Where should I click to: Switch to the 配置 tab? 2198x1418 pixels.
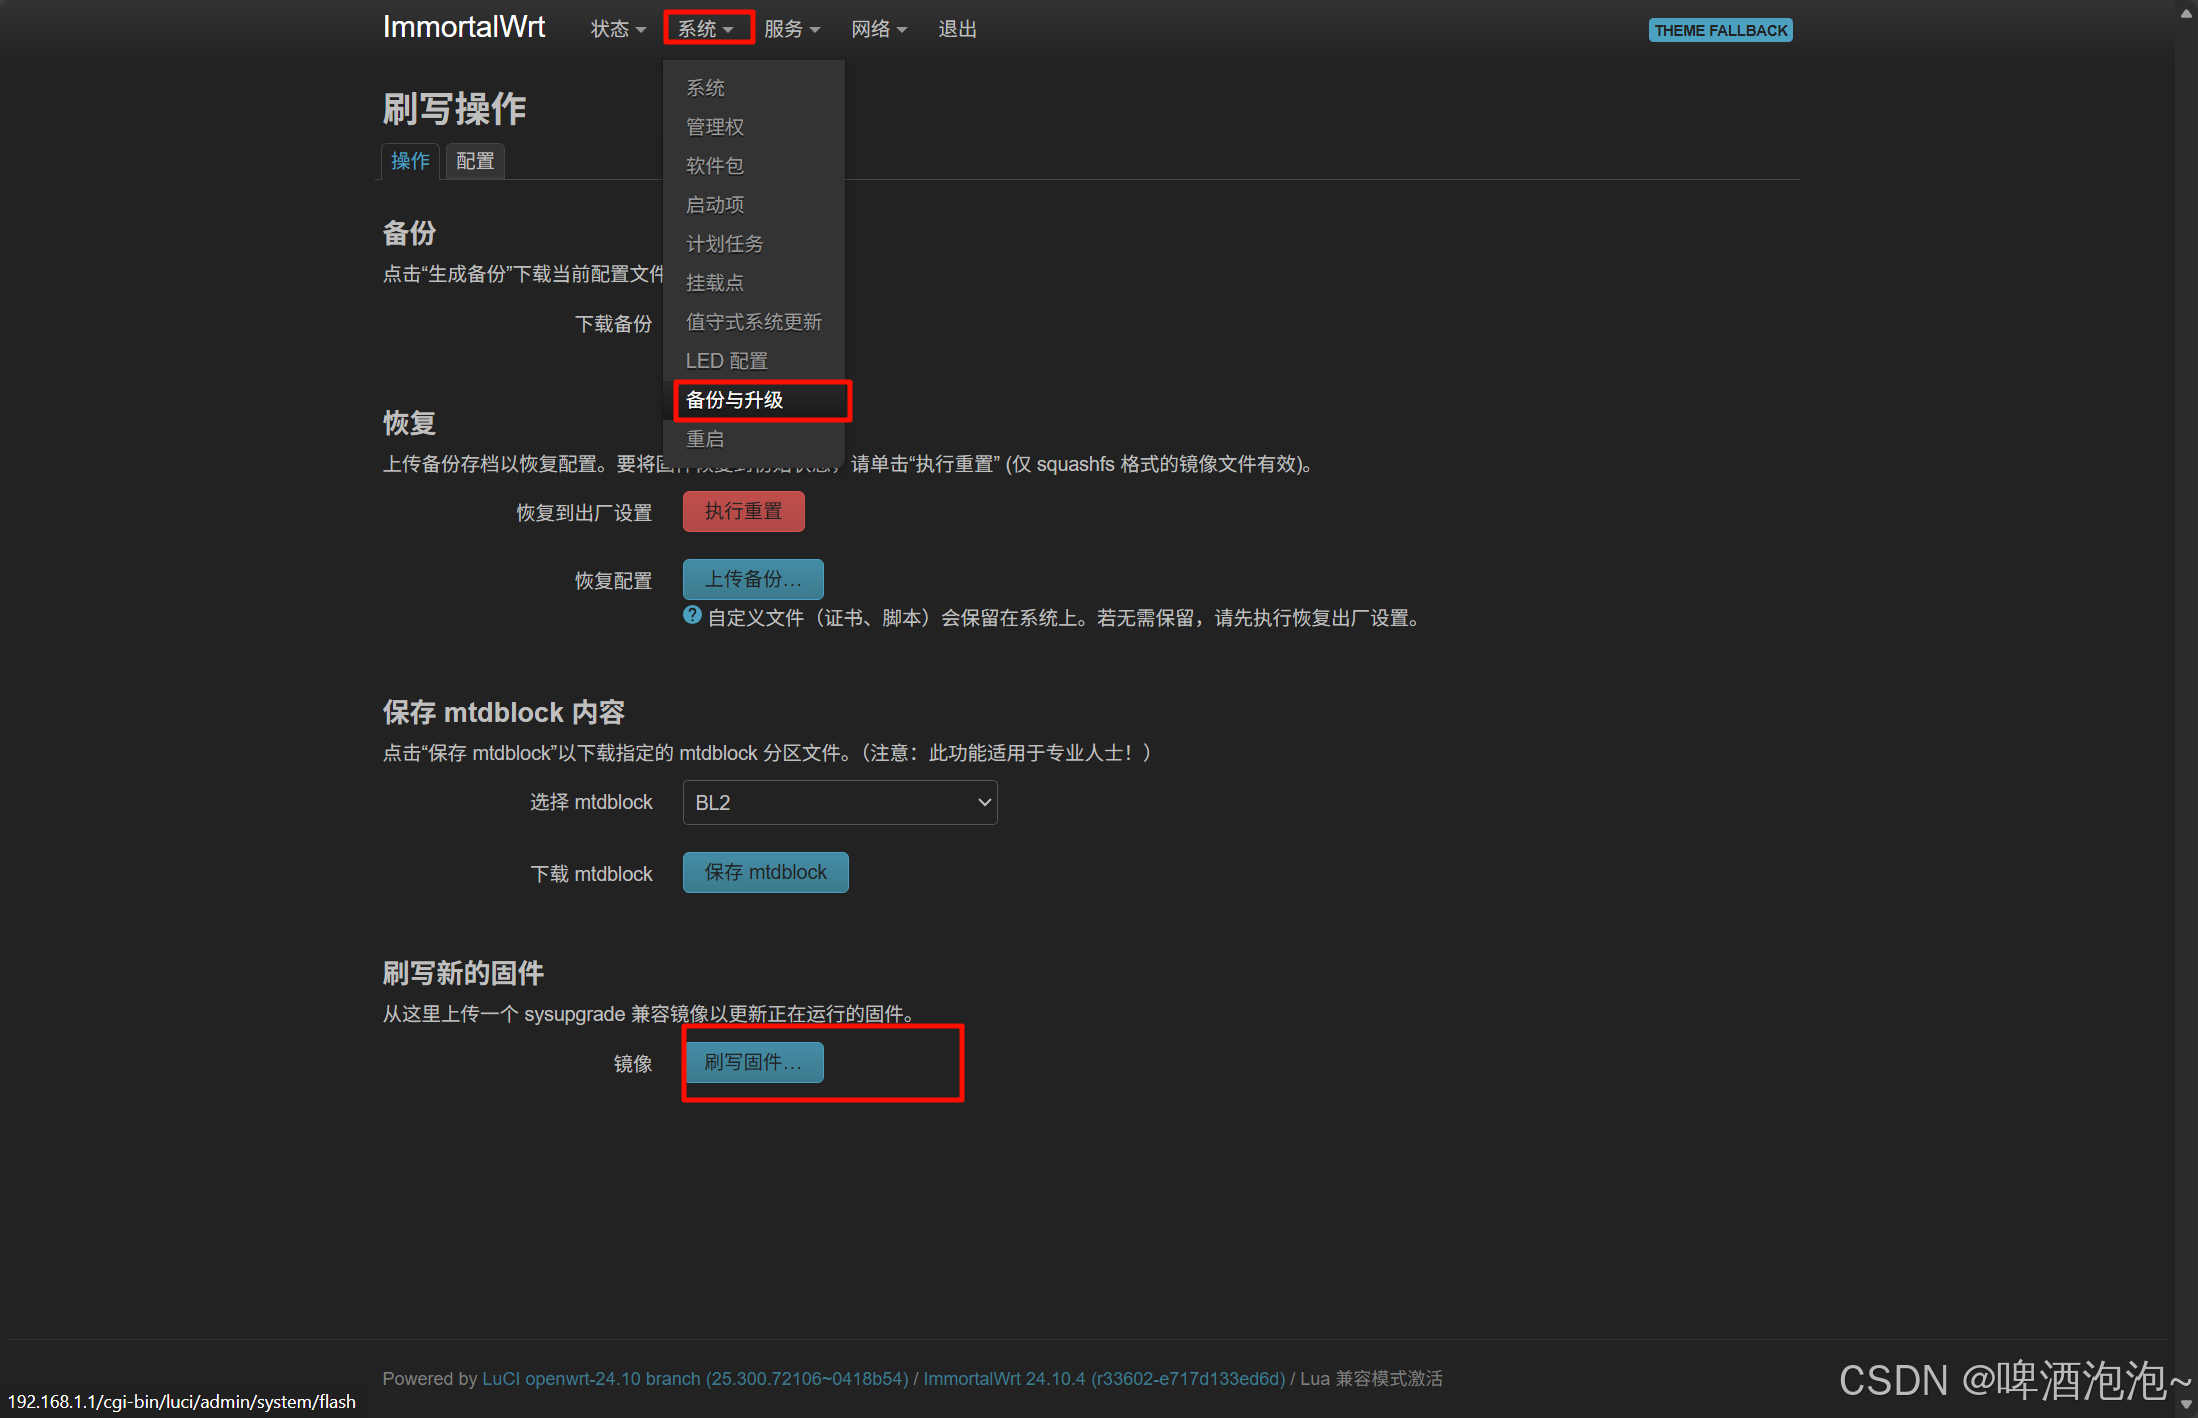click(475, 161)
